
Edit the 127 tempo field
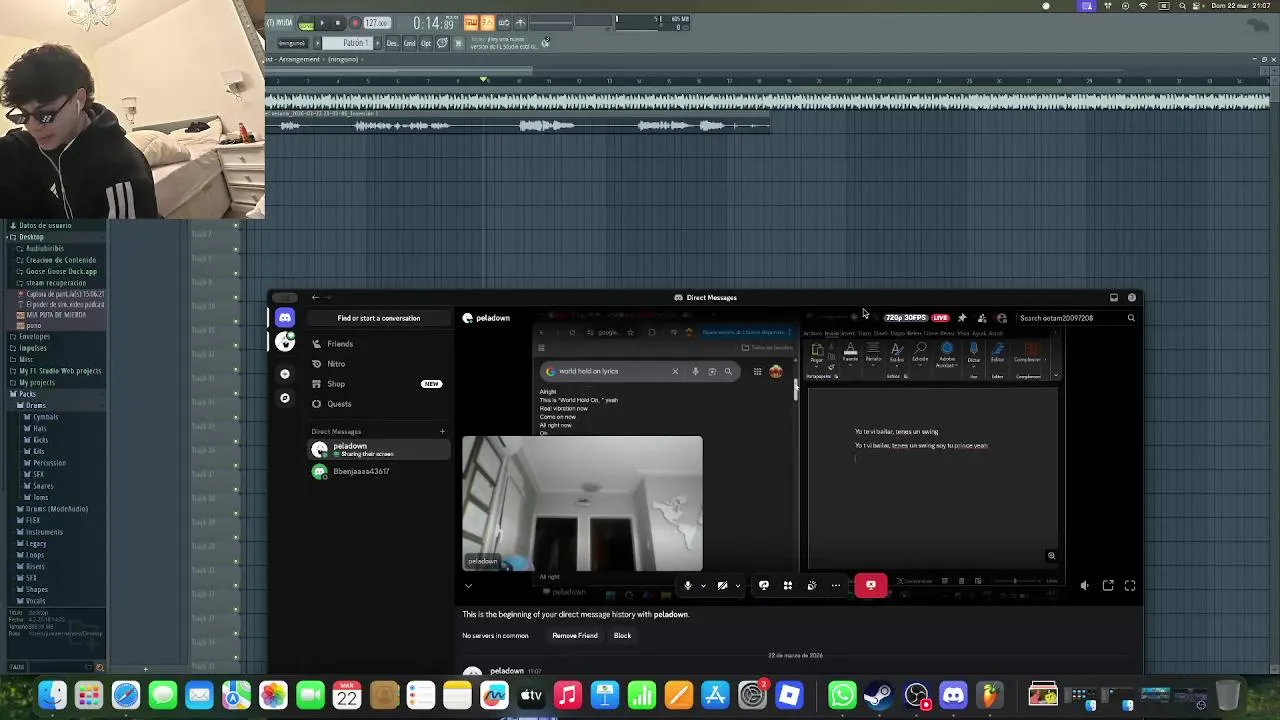coord(376,23)
